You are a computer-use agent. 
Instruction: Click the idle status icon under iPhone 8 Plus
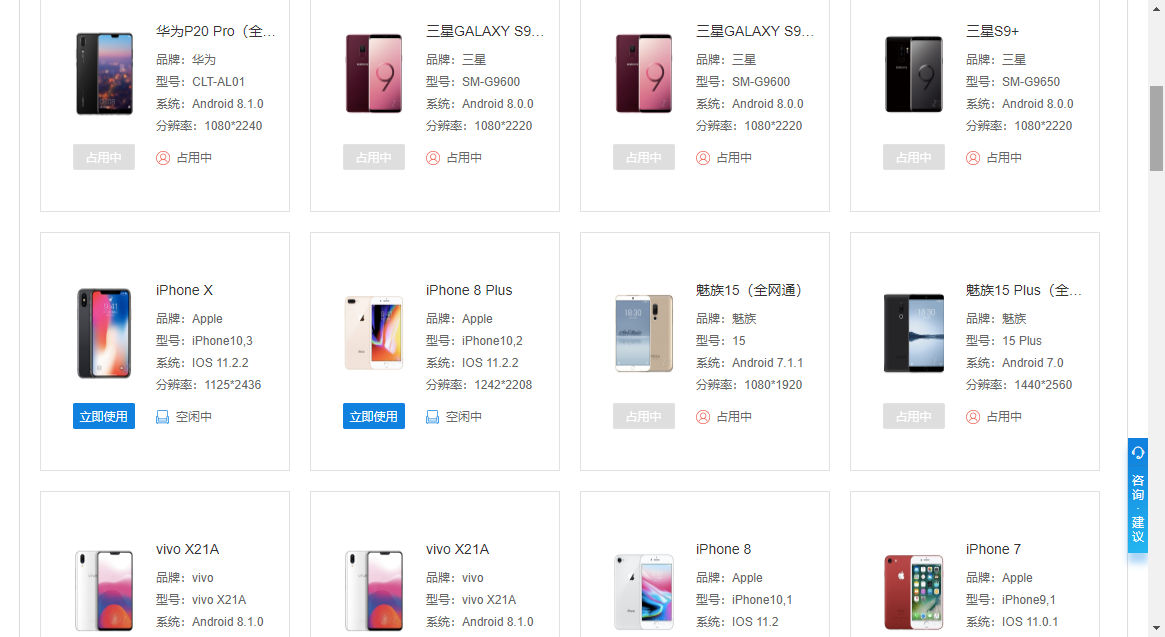click(x=432, y=417)
